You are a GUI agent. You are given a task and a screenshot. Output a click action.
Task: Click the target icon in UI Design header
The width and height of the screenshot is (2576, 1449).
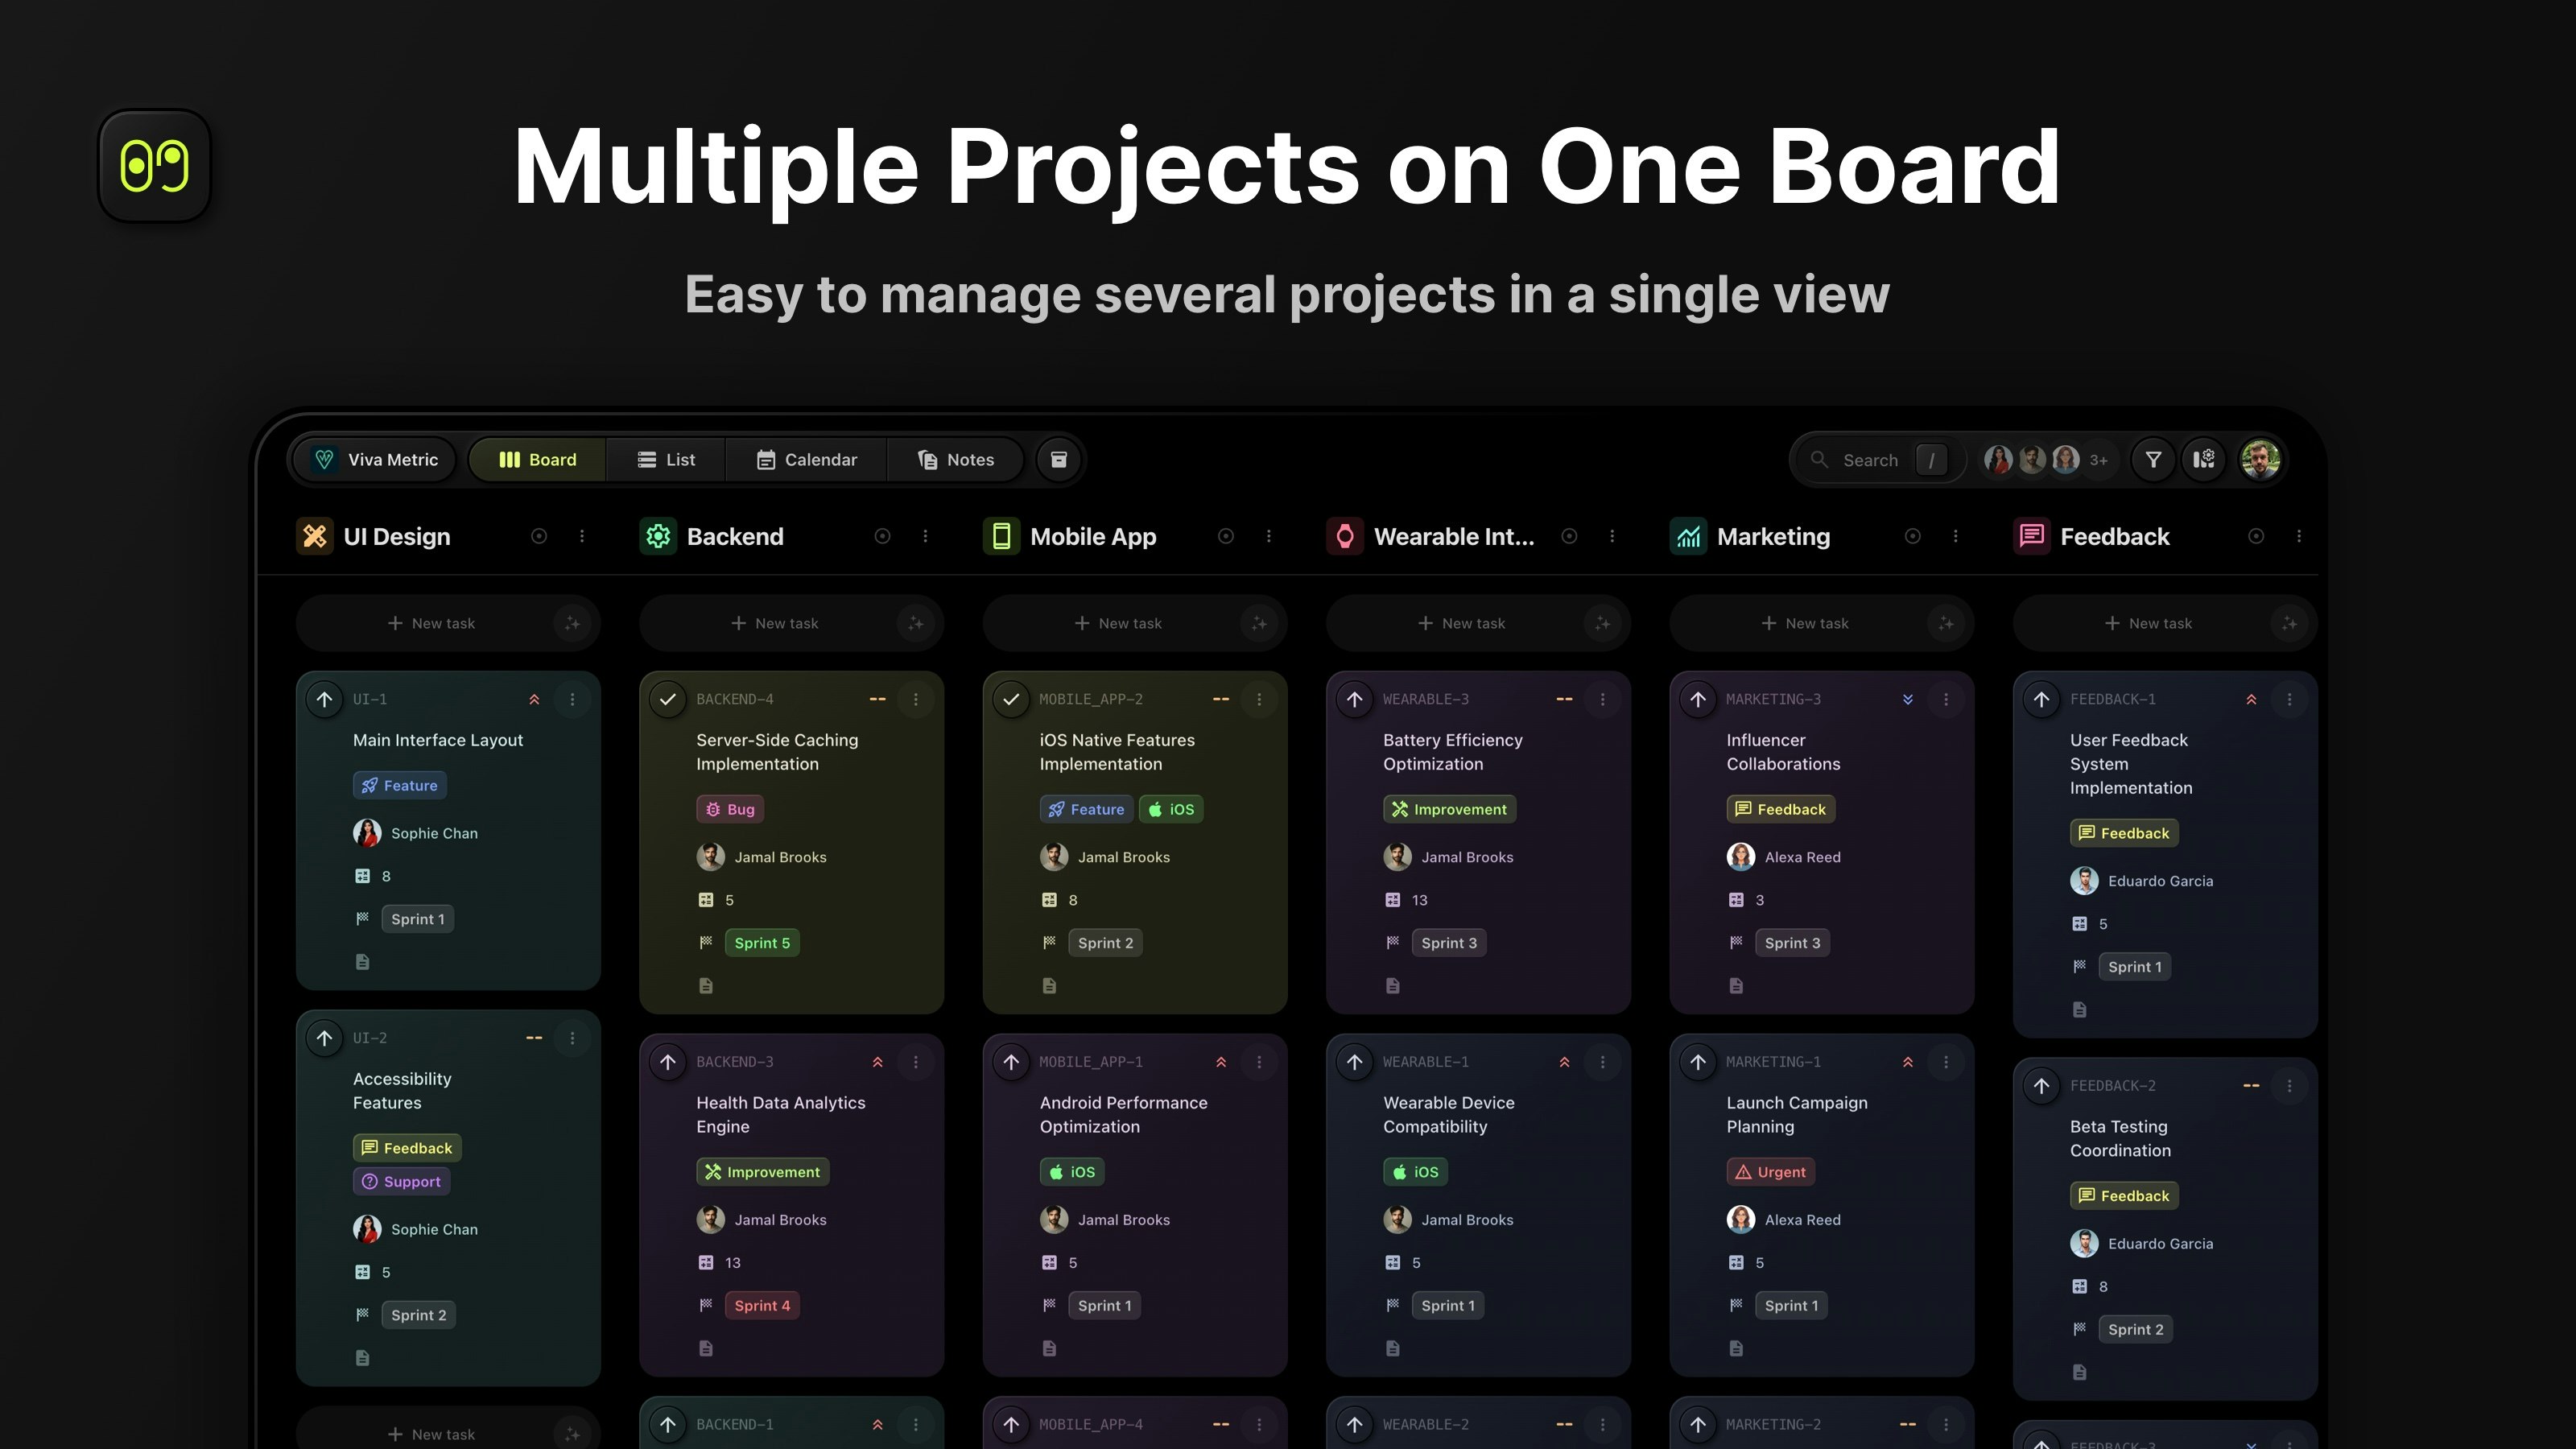point(539,537)
